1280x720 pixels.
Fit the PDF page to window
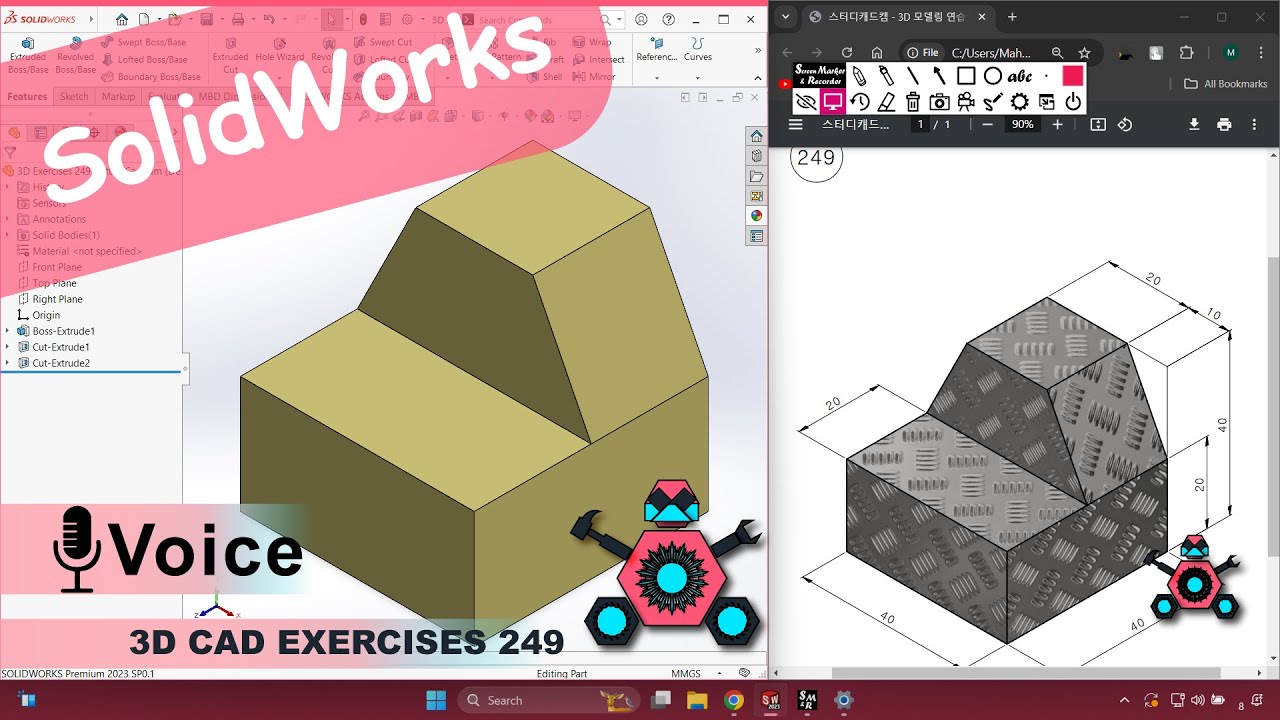[1098, 124]
